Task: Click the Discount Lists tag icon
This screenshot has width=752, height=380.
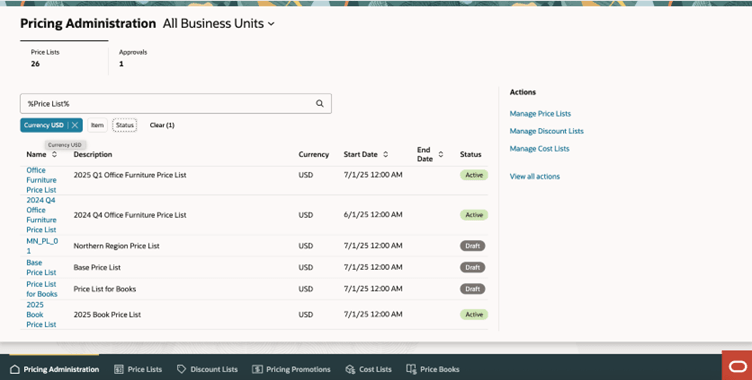Action: 181,369
